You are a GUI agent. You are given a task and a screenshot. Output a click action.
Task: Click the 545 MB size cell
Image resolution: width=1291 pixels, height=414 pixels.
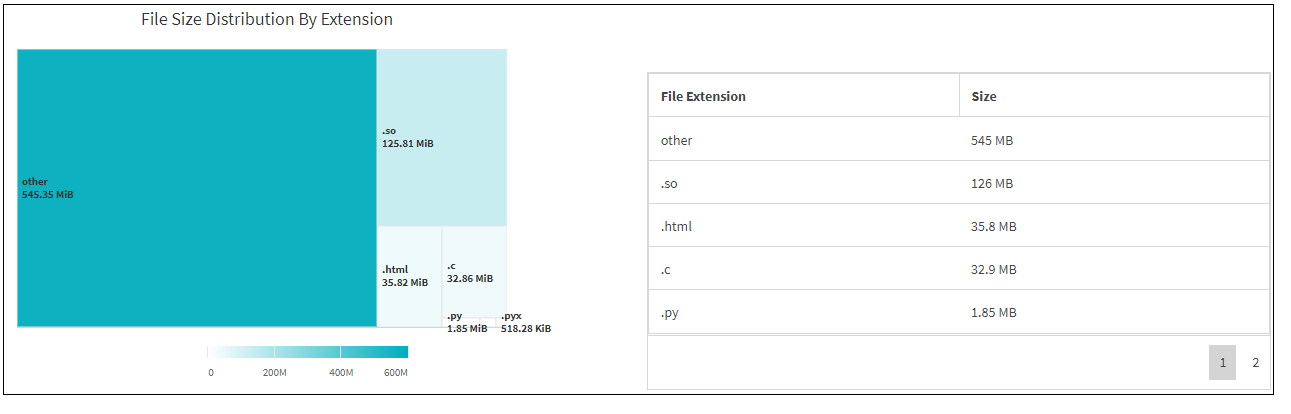pyautogui.click(x=991, y=140)
